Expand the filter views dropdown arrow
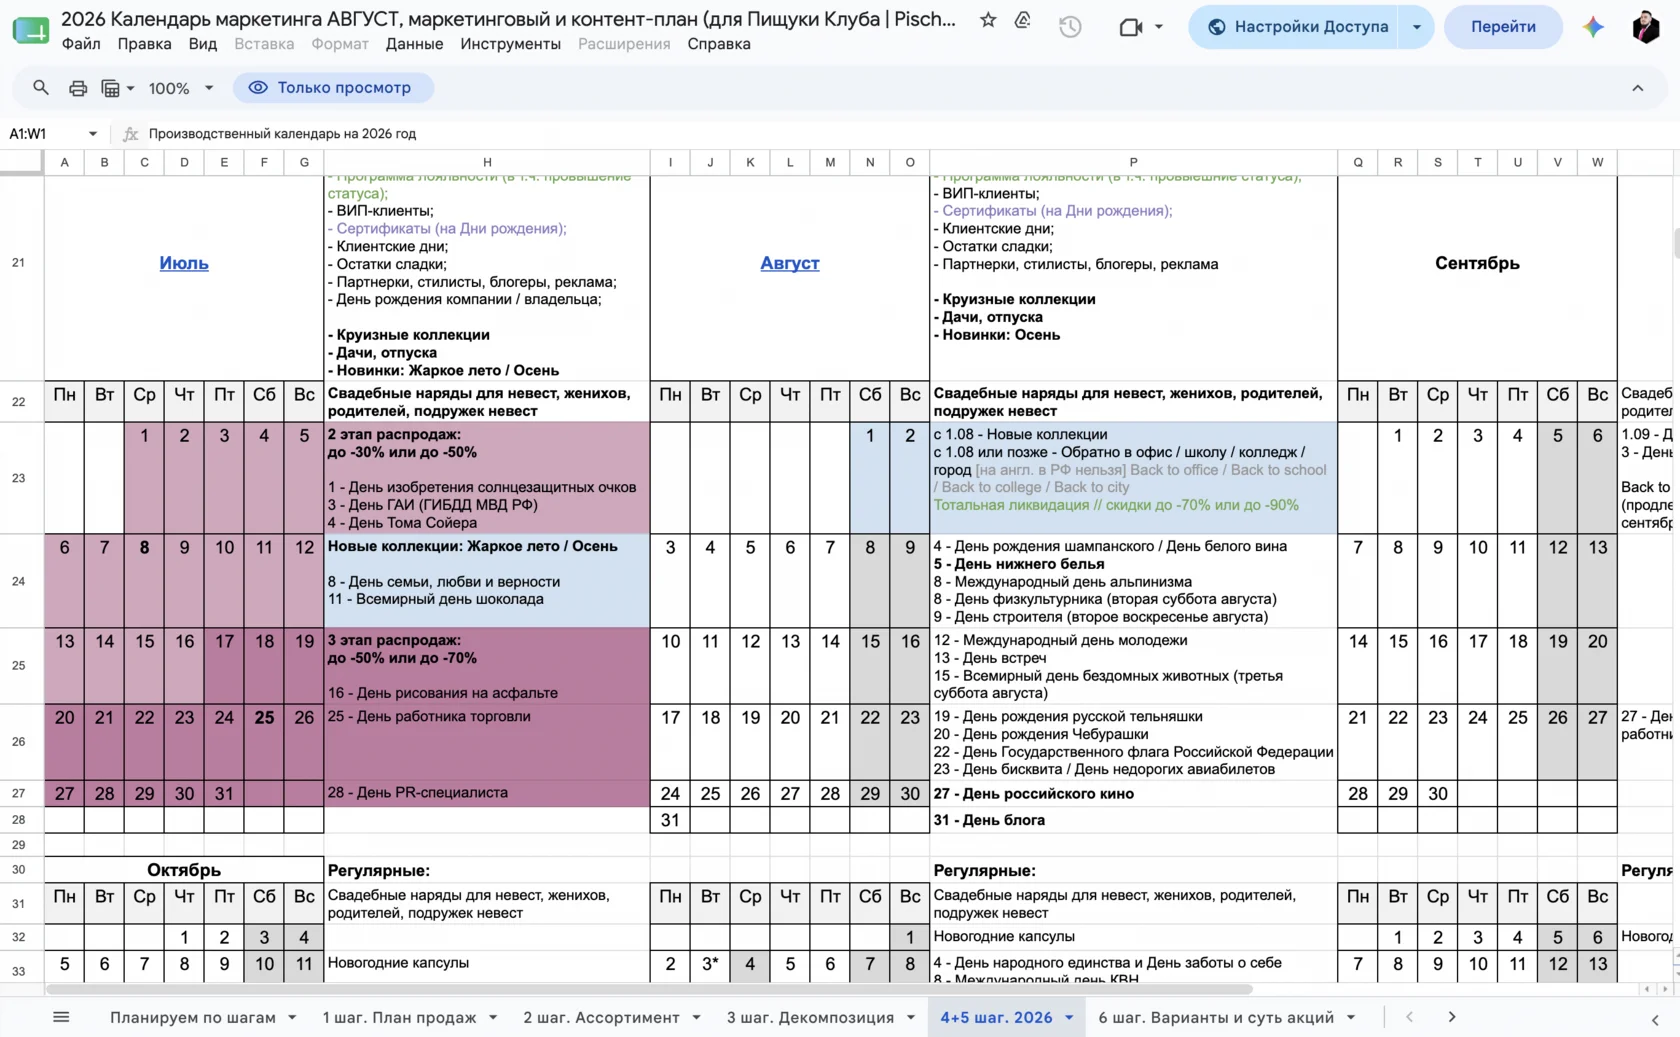The image size is (1680, 1037). 131,88
